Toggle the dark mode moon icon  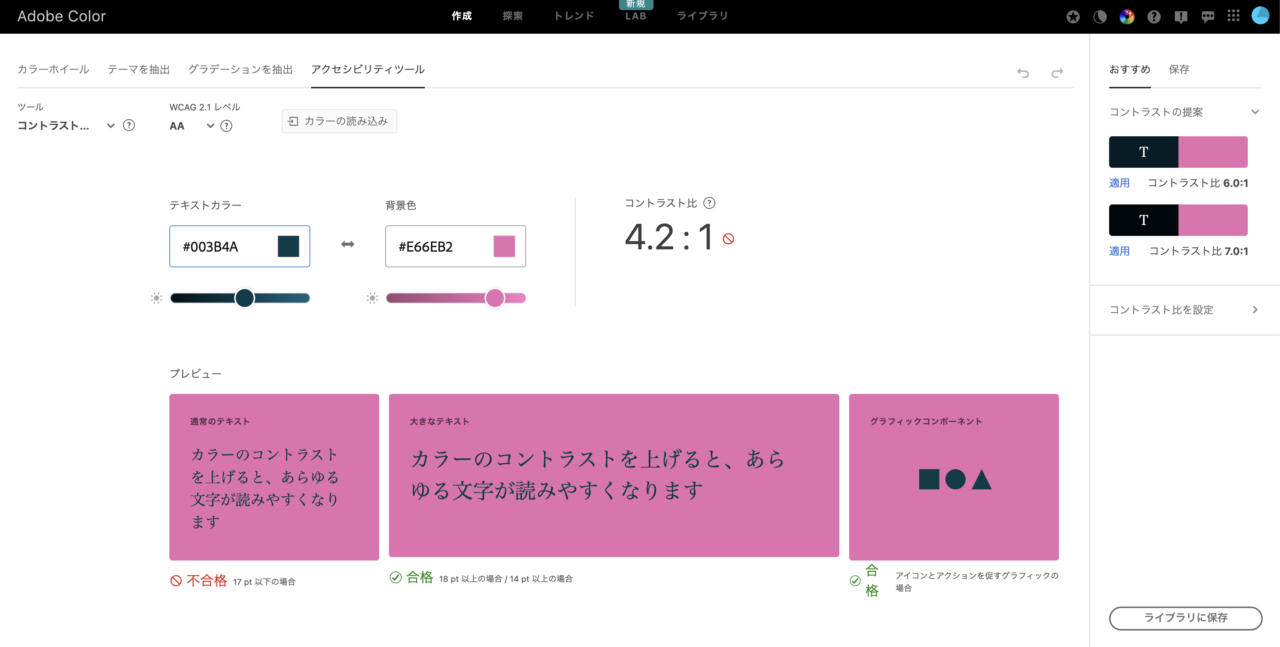[1100, 16]
